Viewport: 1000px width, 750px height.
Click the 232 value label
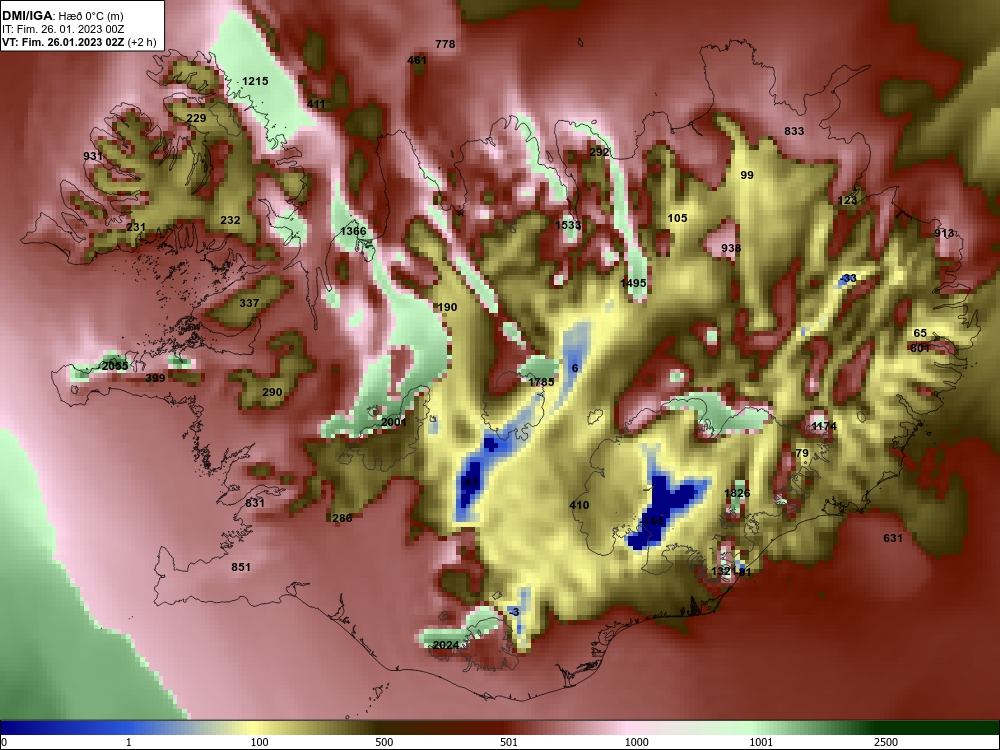[x=230, y=220]
